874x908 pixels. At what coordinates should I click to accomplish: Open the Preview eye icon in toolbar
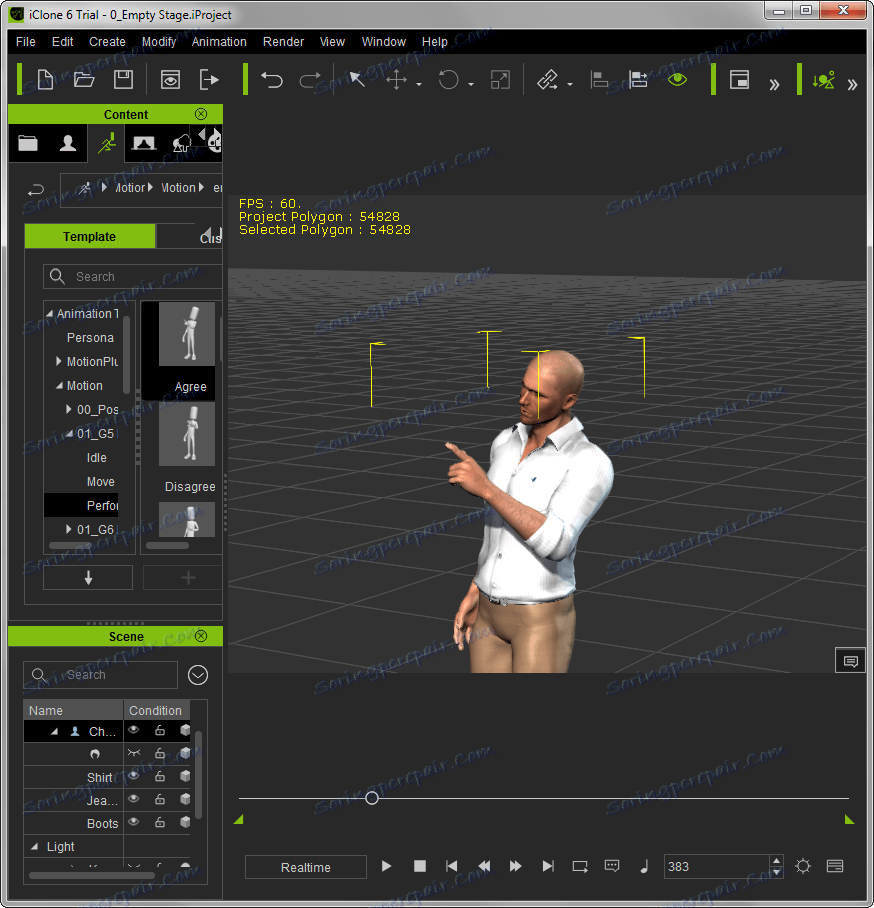[x=171, y=80]
